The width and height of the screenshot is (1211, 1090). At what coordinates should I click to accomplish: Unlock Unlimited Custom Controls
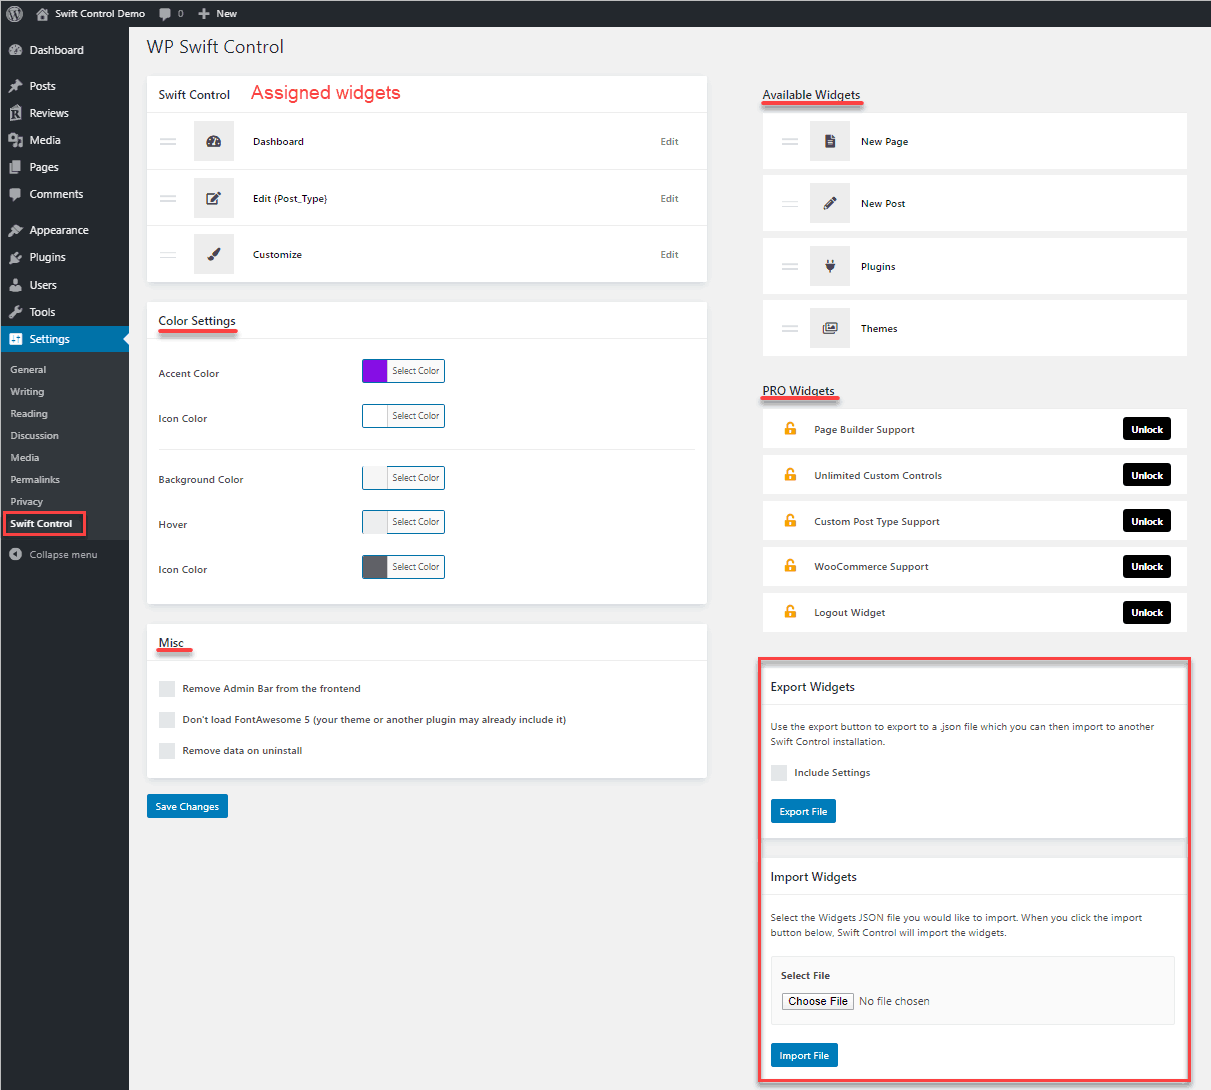[x=1147, y=475]
